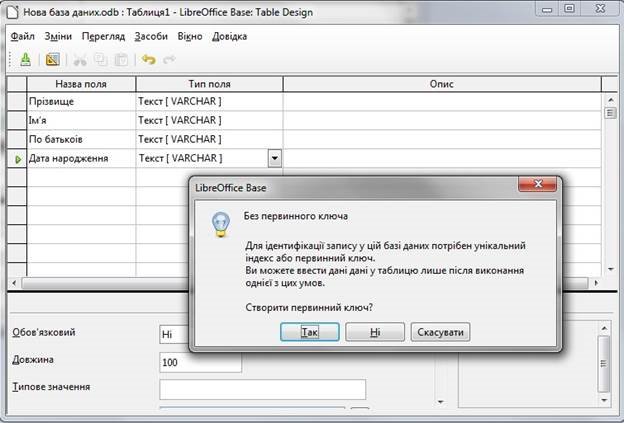This screenshot has width=624, height=423.
Task: Open the Довідка menu
Action: click(x=230, y=37)
